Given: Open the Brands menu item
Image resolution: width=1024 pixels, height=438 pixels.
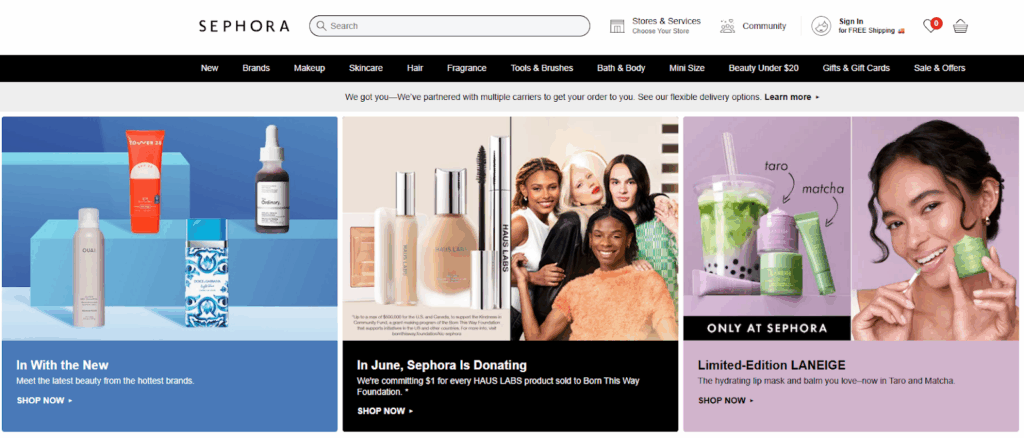Looking at the screenshot, I should (256, 68).
